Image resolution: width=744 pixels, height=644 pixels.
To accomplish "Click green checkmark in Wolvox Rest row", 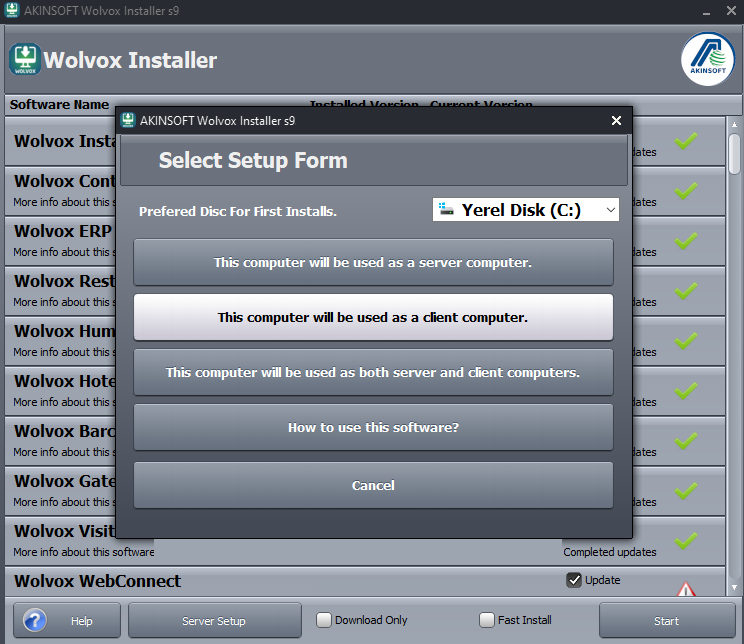I will pyautogui.click(x=686, y=290).
